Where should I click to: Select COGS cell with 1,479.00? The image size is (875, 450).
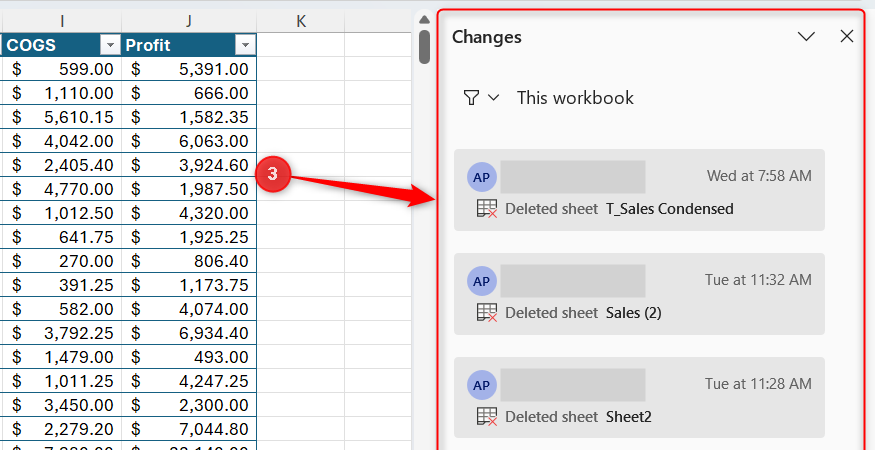click(61, 357)
